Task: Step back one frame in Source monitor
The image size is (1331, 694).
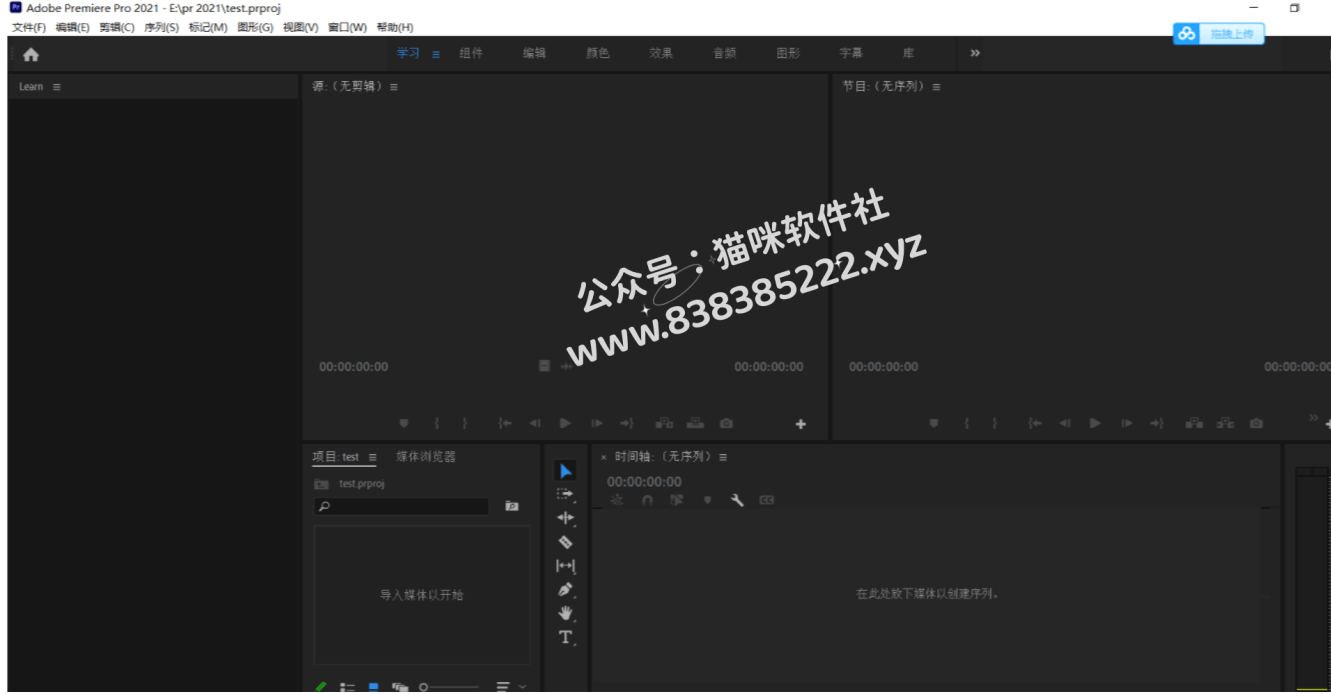Action: [x=535, y=423]
